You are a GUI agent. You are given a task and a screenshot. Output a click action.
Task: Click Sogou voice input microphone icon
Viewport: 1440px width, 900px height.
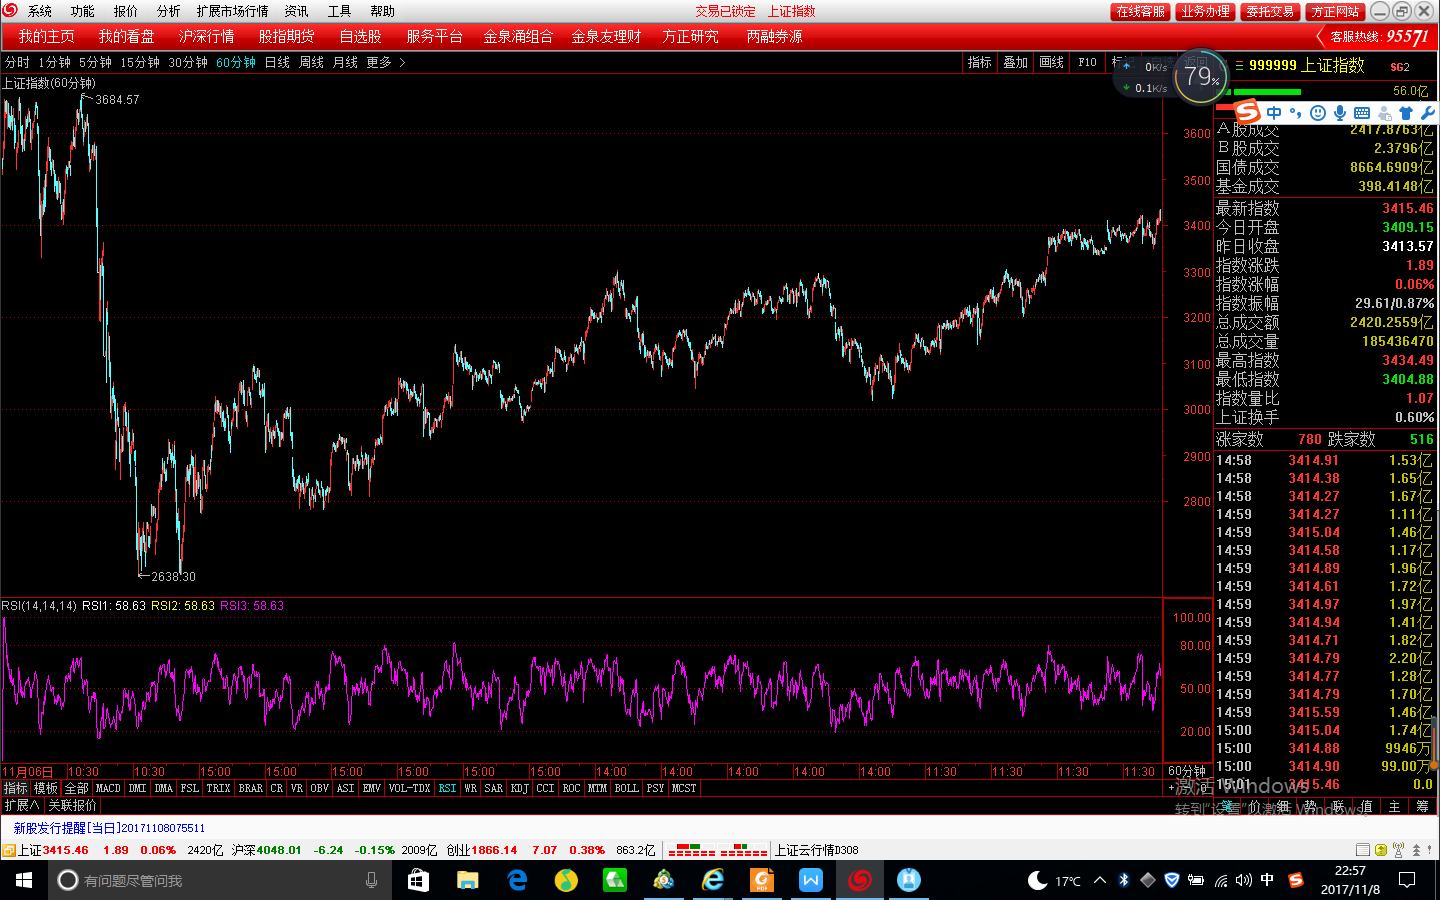[1340, 113]
